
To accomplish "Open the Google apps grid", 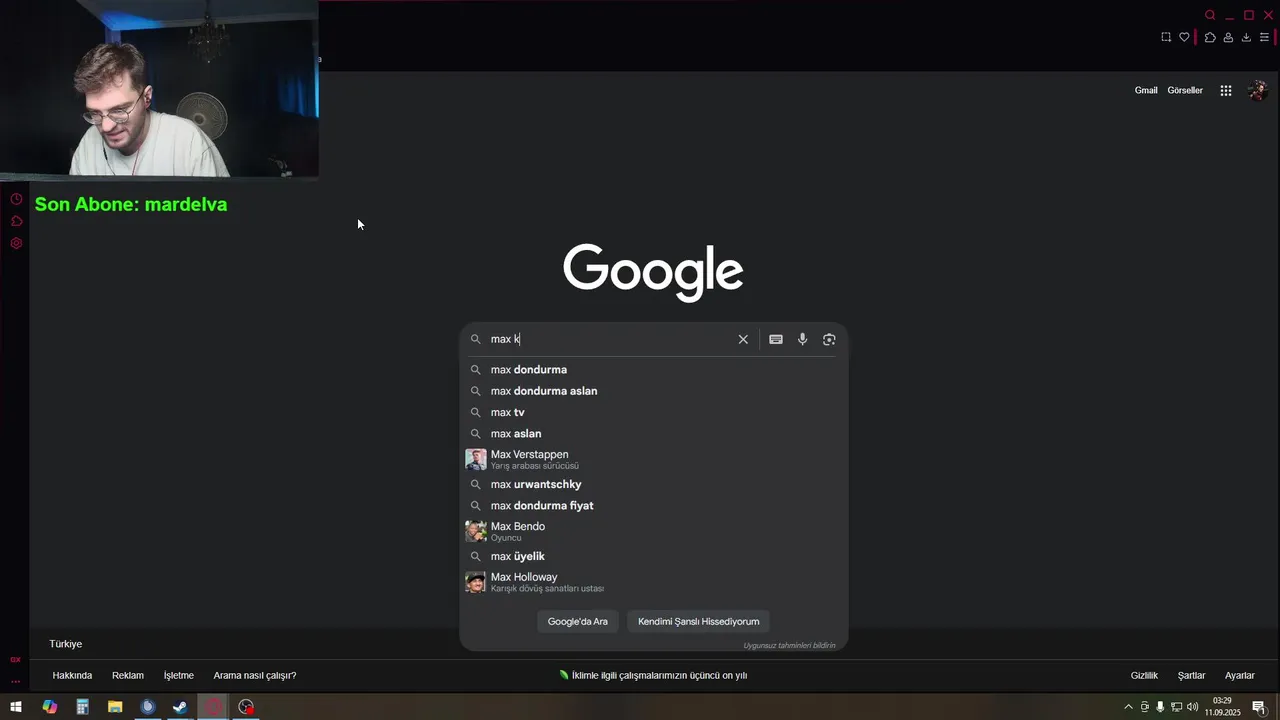I will coord(1226,90).
